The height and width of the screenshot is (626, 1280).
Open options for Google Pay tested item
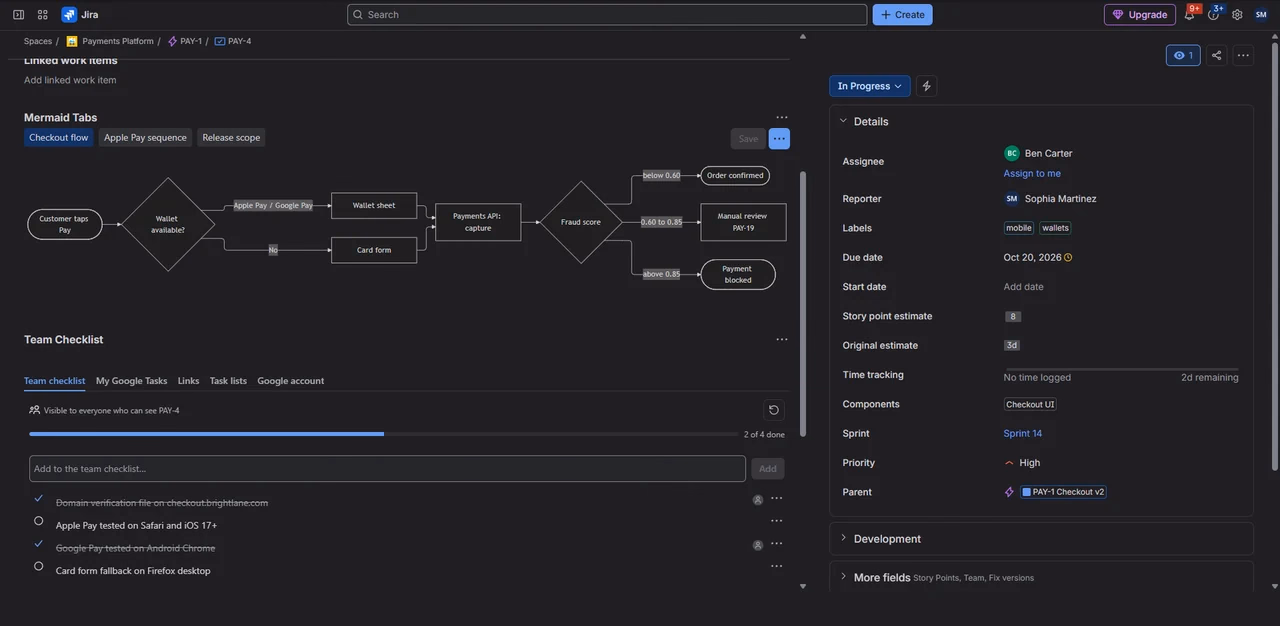pyautogui.click(x=776, y=544)
